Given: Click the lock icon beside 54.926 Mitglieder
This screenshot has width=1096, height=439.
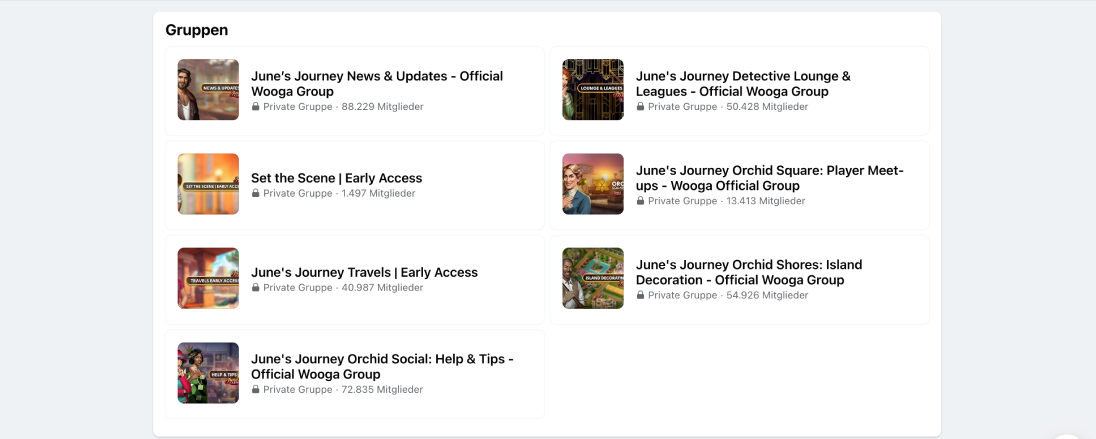Looking at the screenshot, I should click(640, 296).
